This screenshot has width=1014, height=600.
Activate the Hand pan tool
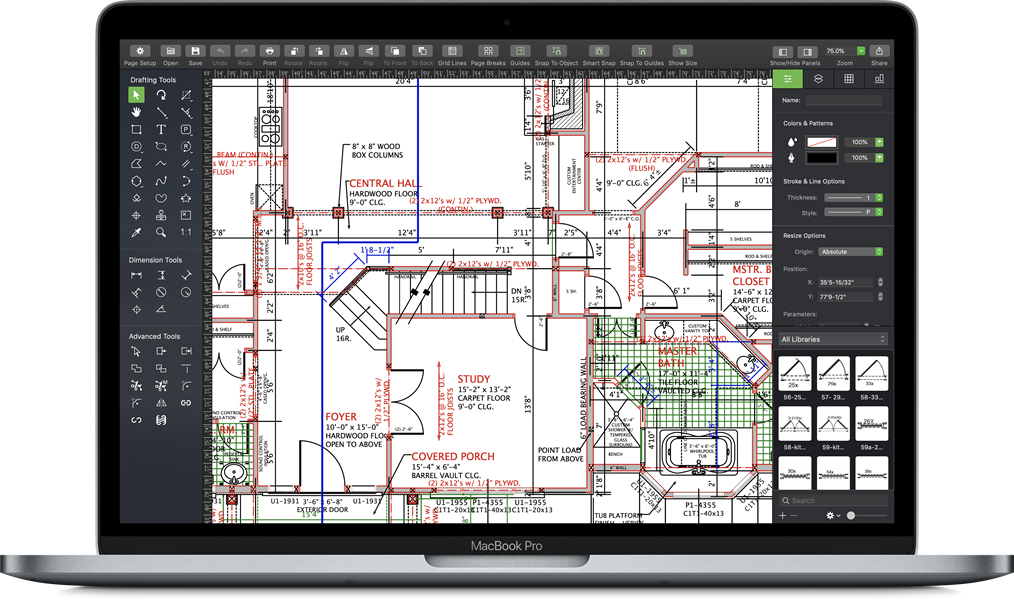tap(138, 112)
